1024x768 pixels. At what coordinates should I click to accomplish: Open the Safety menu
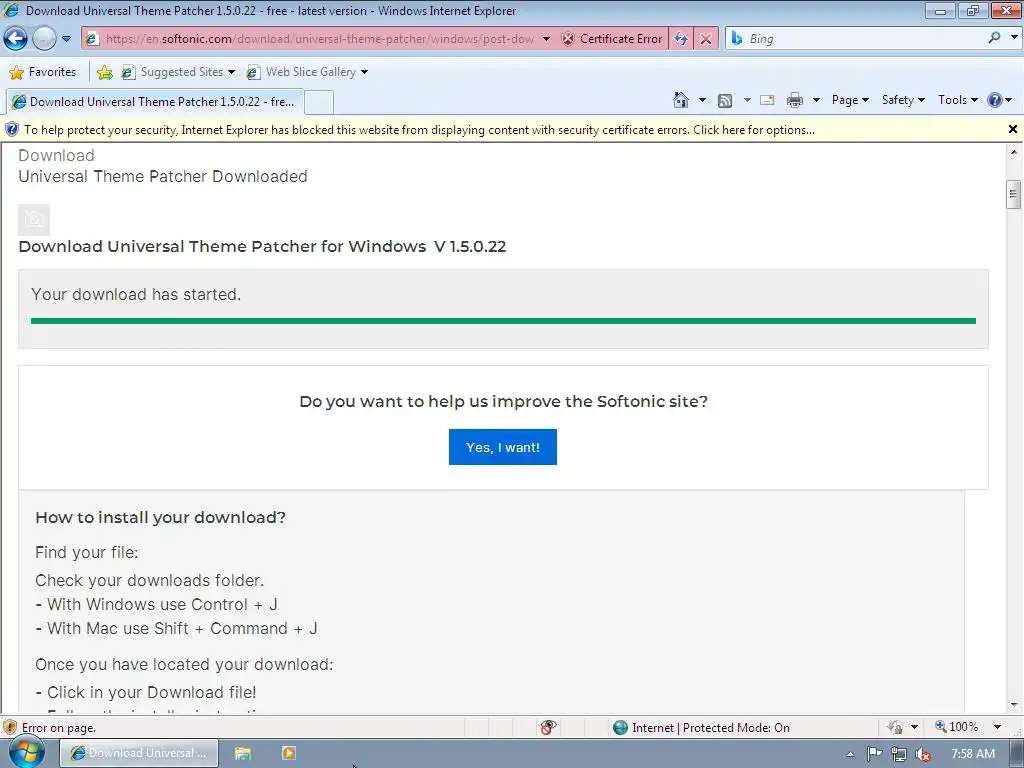903,100
